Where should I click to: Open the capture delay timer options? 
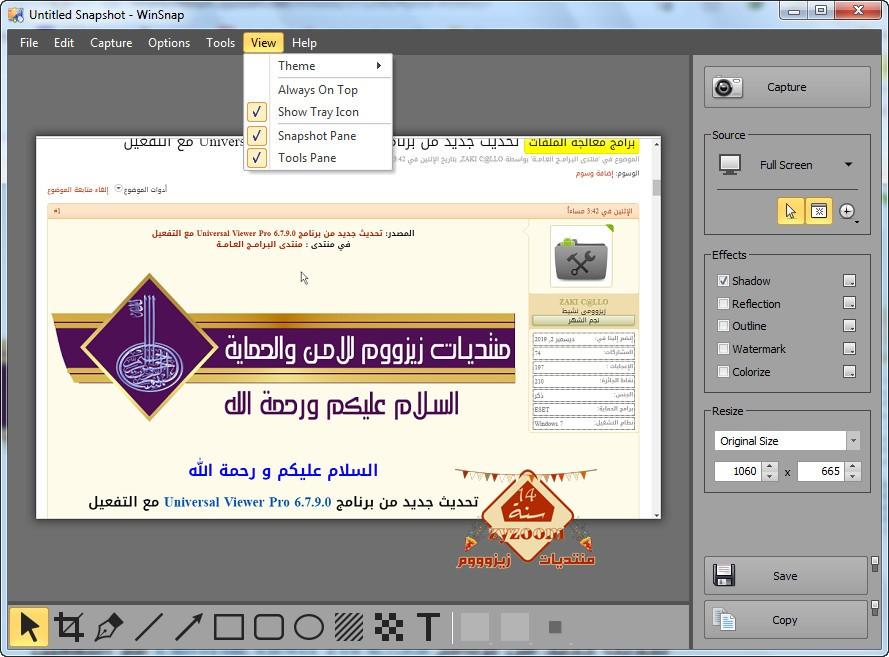tap(848, 211)
